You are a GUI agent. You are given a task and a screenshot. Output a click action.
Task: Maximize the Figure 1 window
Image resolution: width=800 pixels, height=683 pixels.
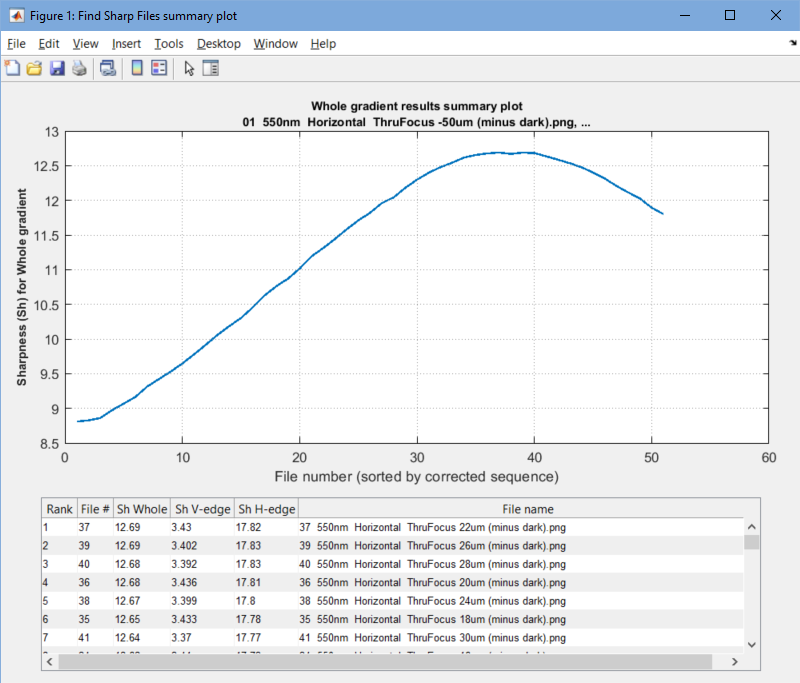click(x=730, y=15)
